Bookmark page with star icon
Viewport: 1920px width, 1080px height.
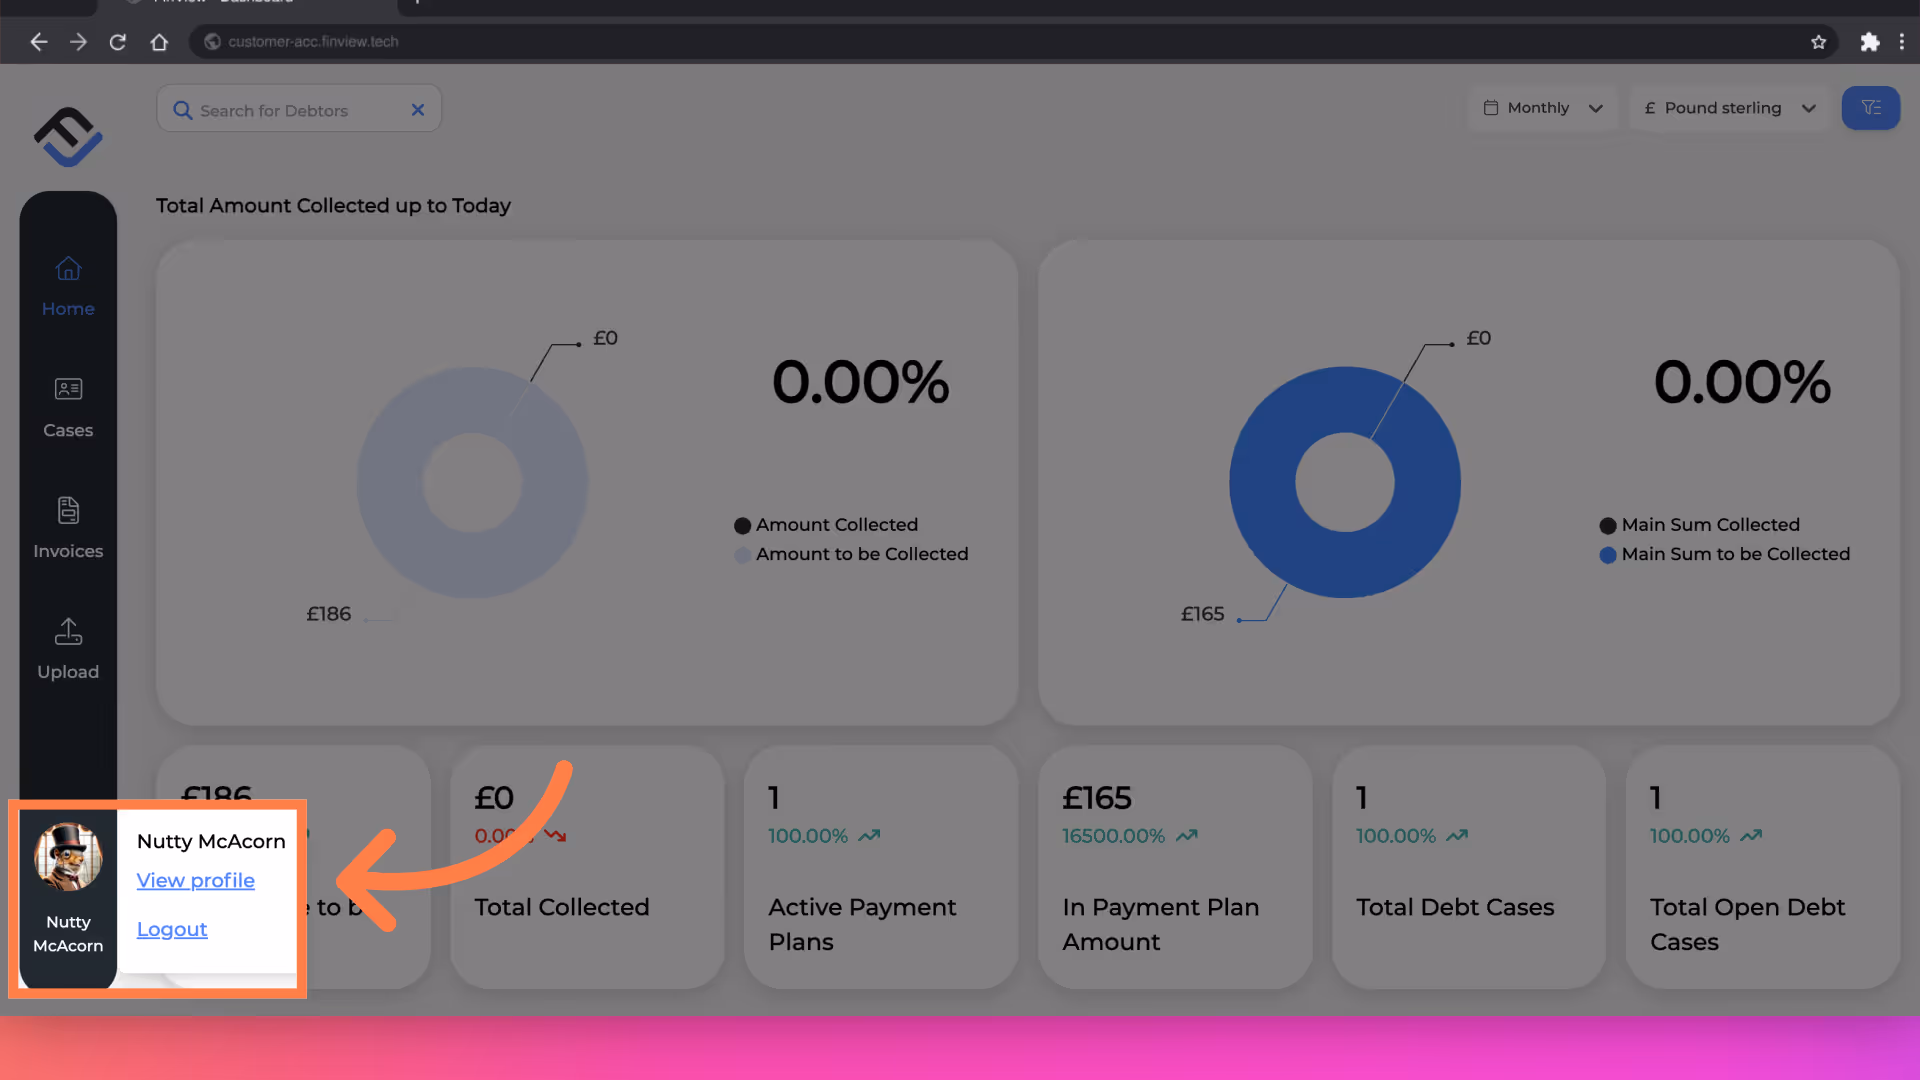tap(1818, 42)
